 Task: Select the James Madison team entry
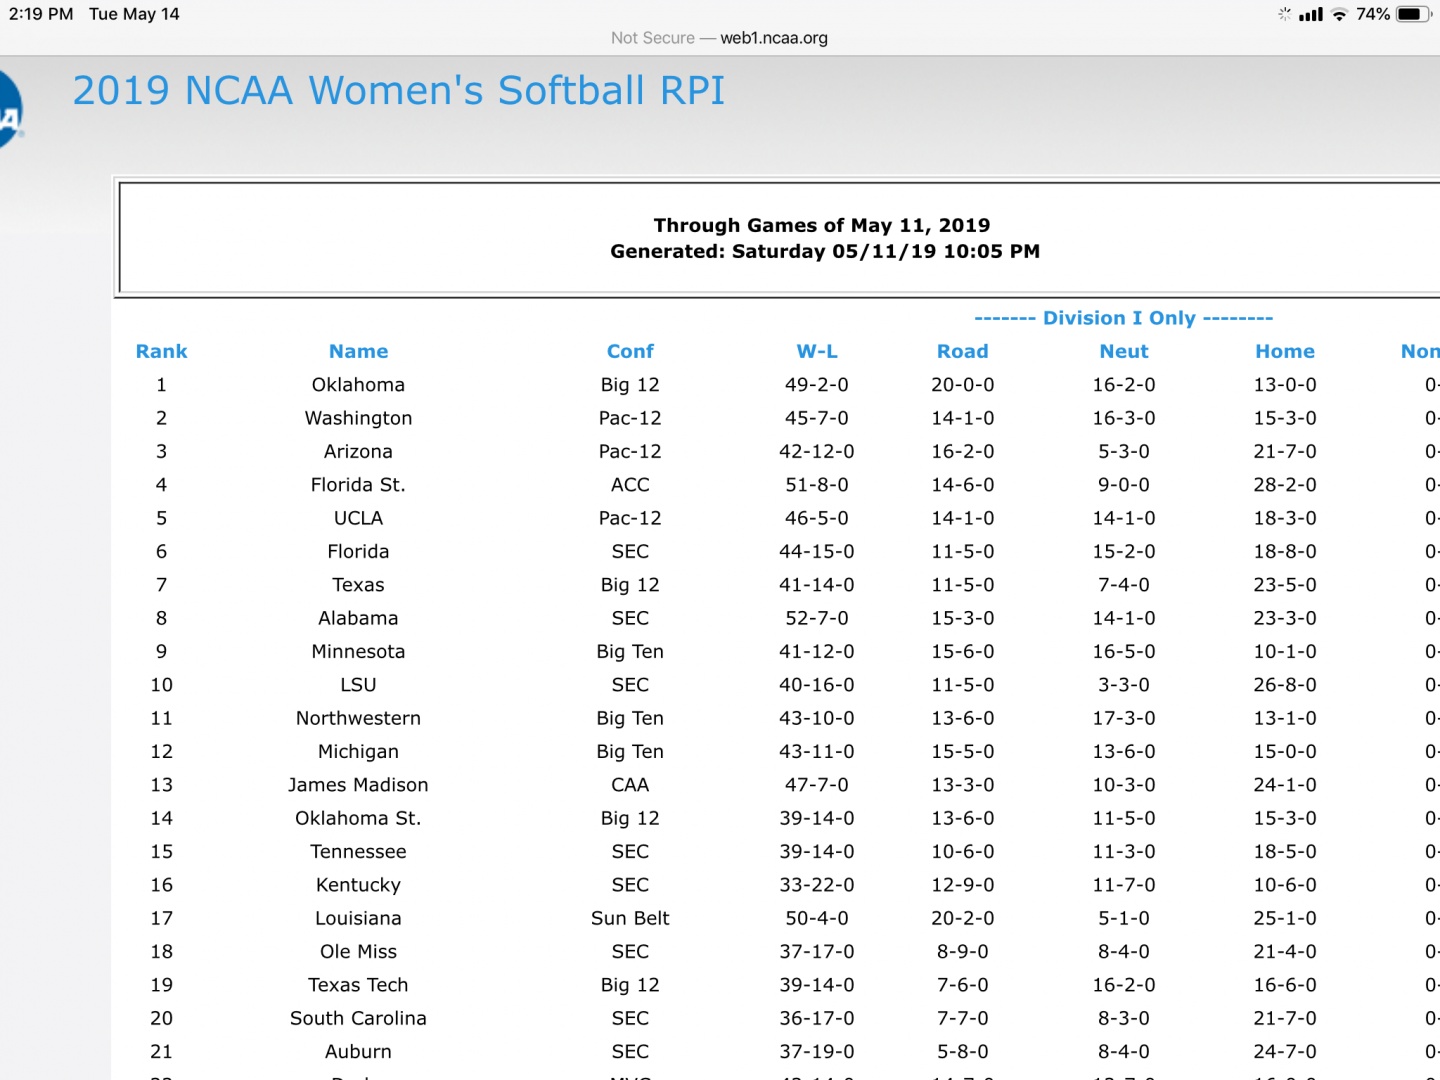358,785
